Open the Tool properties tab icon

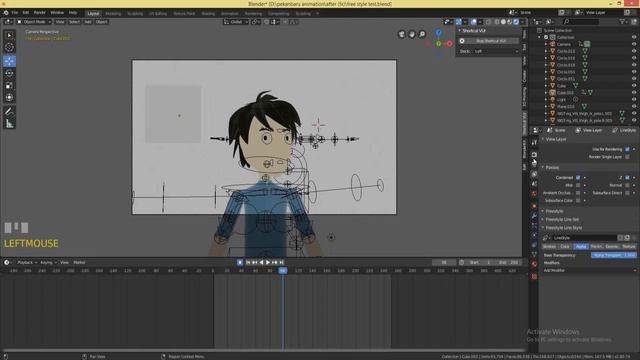click(534, 142)
